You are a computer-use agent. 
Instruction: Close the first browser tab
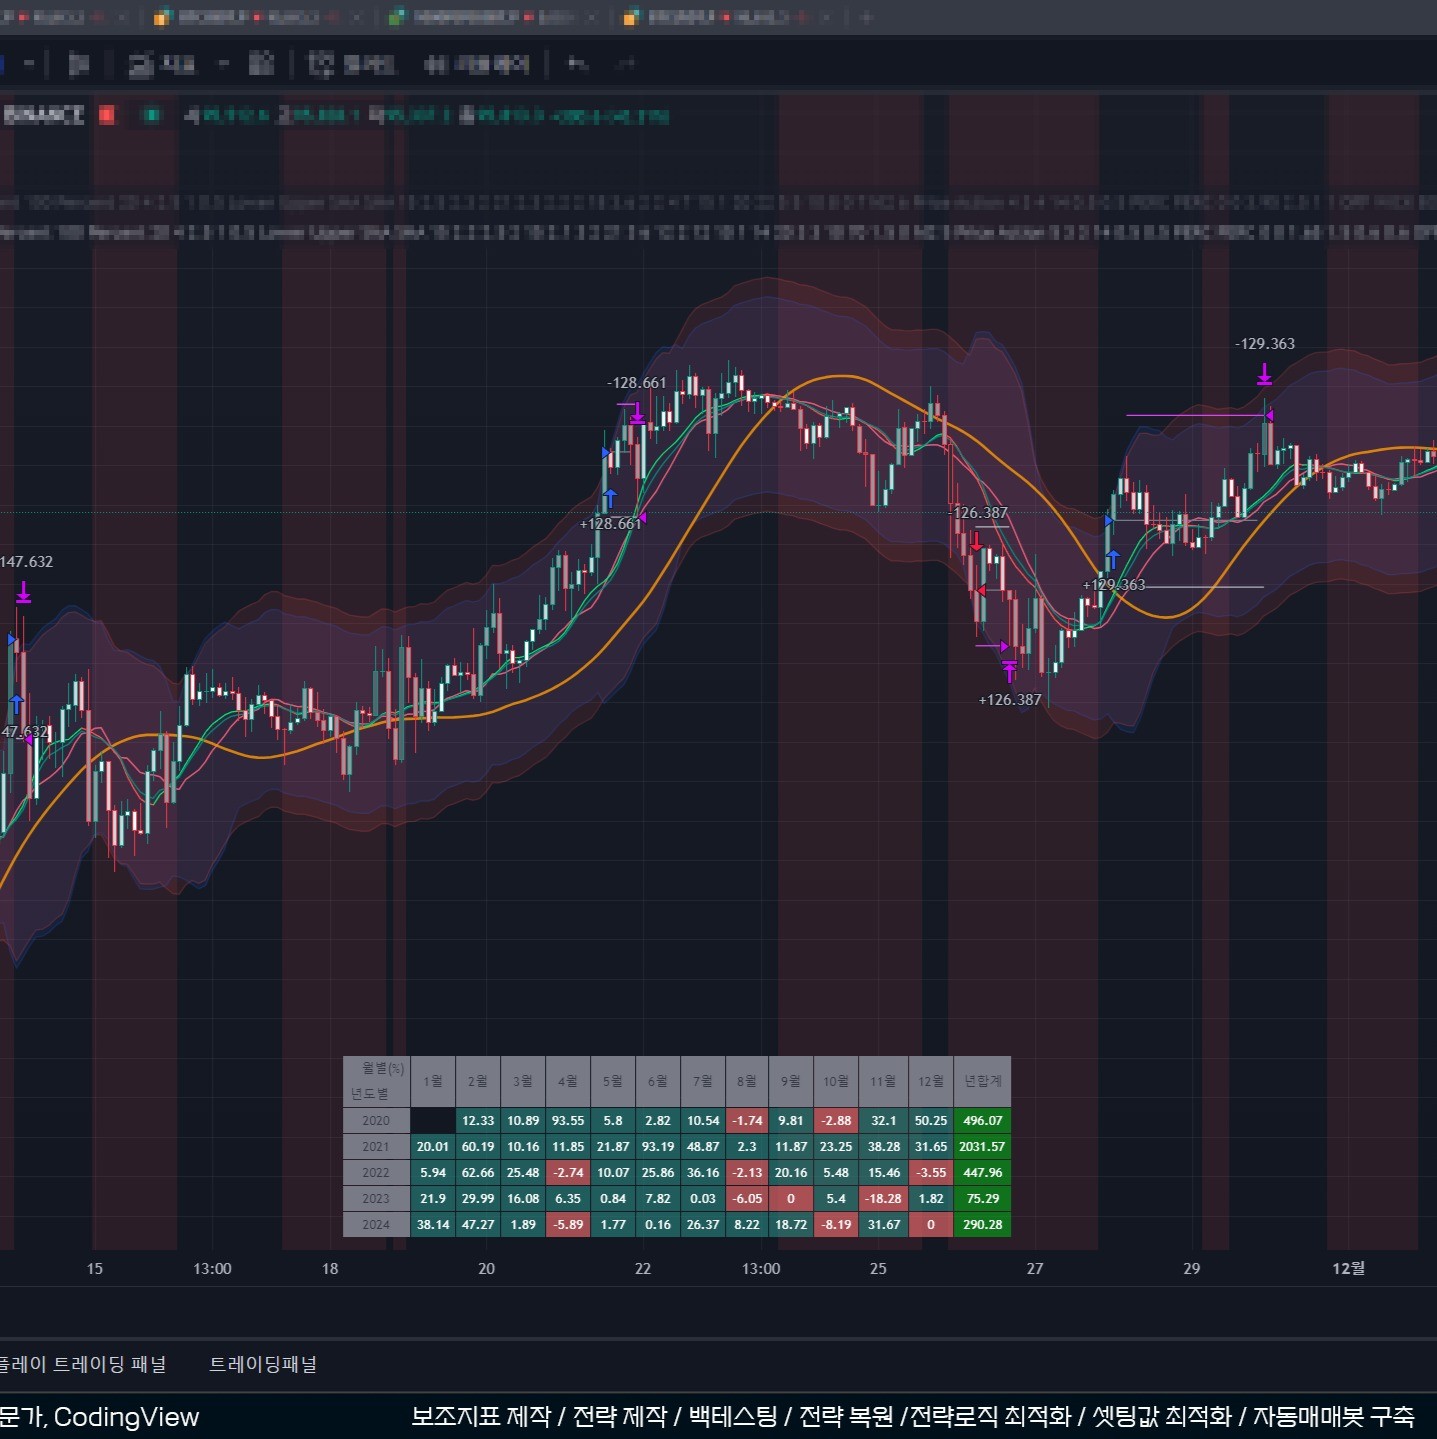(122, 17)
